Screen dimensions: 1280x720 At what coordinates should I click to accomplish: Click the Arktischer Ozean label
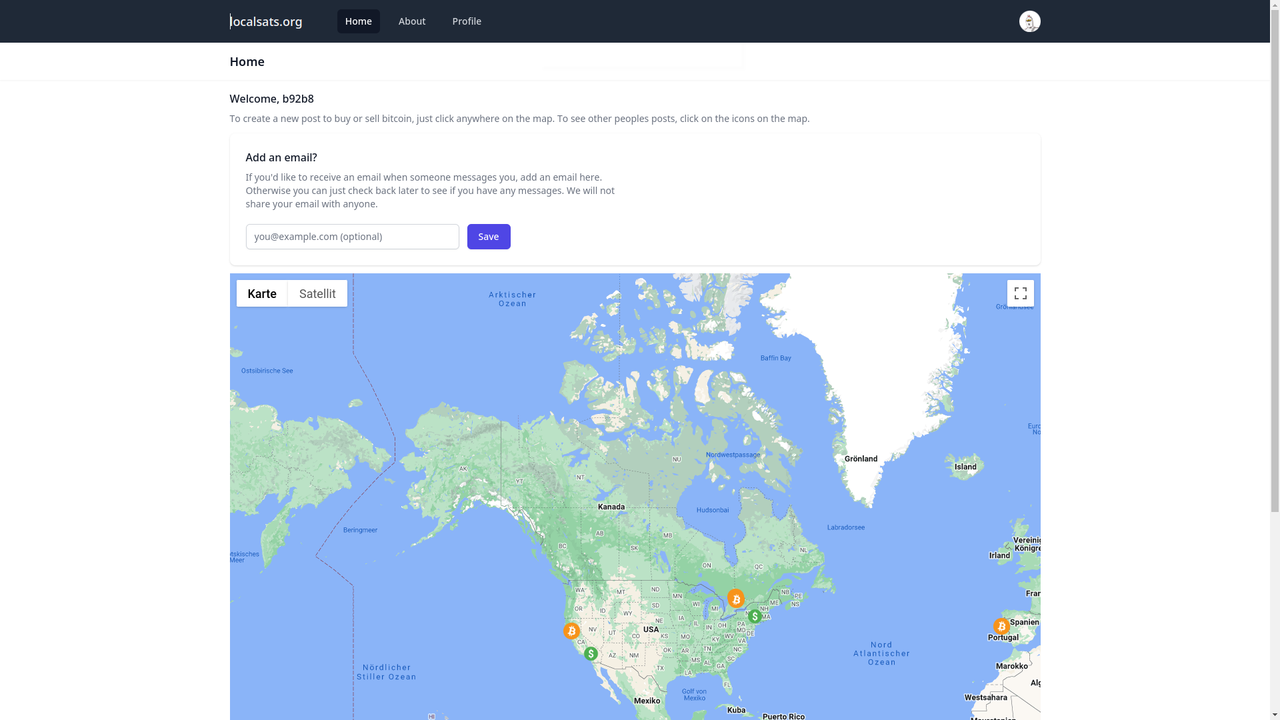(x=512, y=299)
